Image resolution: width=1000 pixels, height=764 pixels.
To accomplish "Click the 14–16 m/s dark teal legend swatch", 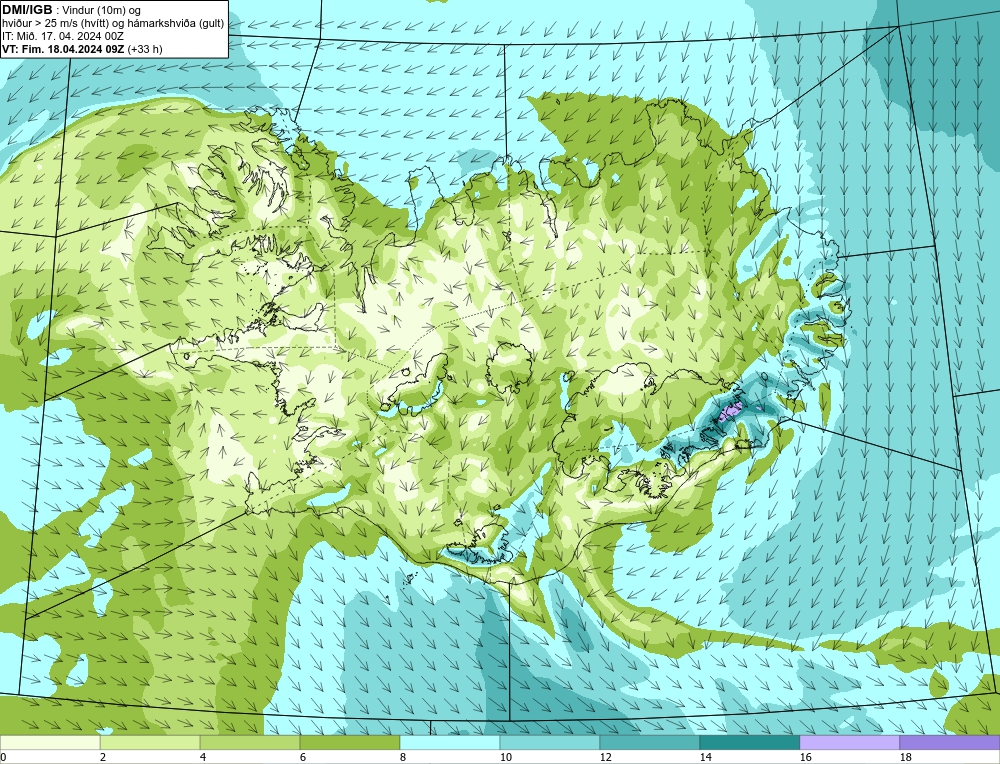I will pos(750,742).
